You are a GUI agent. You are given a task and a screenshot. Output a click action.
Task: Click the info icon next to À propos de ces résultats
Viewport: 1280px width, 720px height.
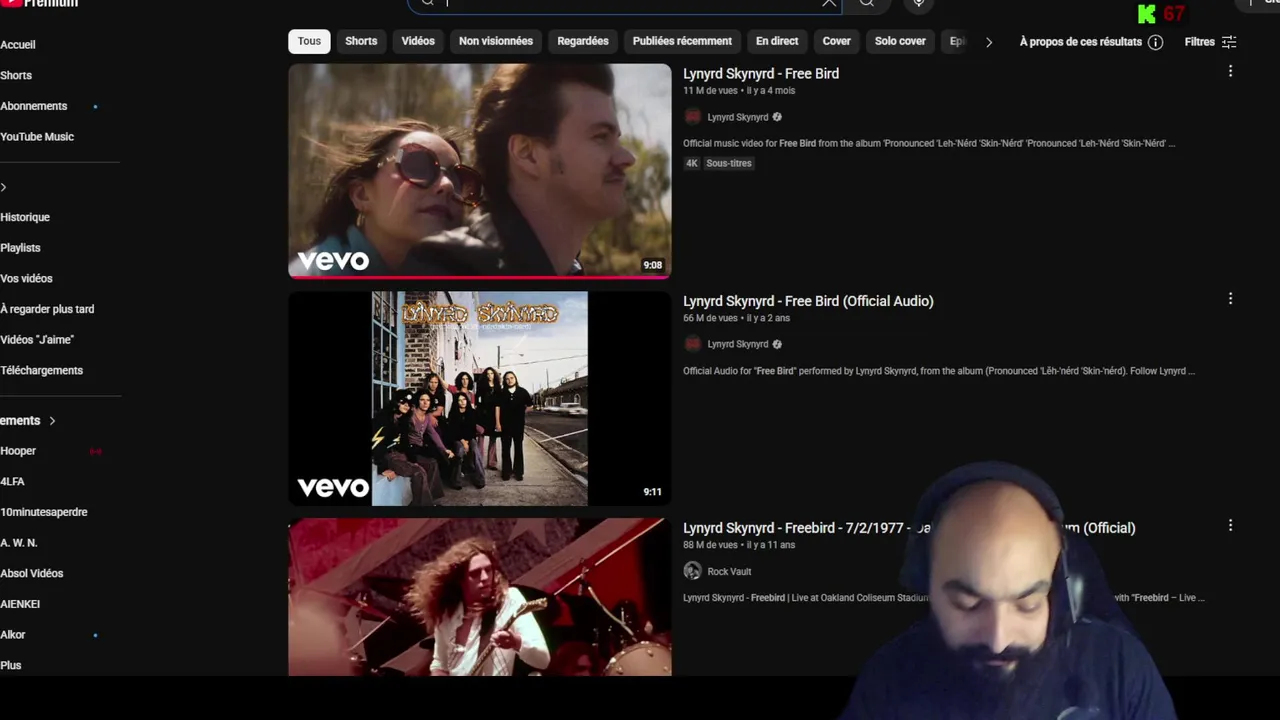(1155, 42)
